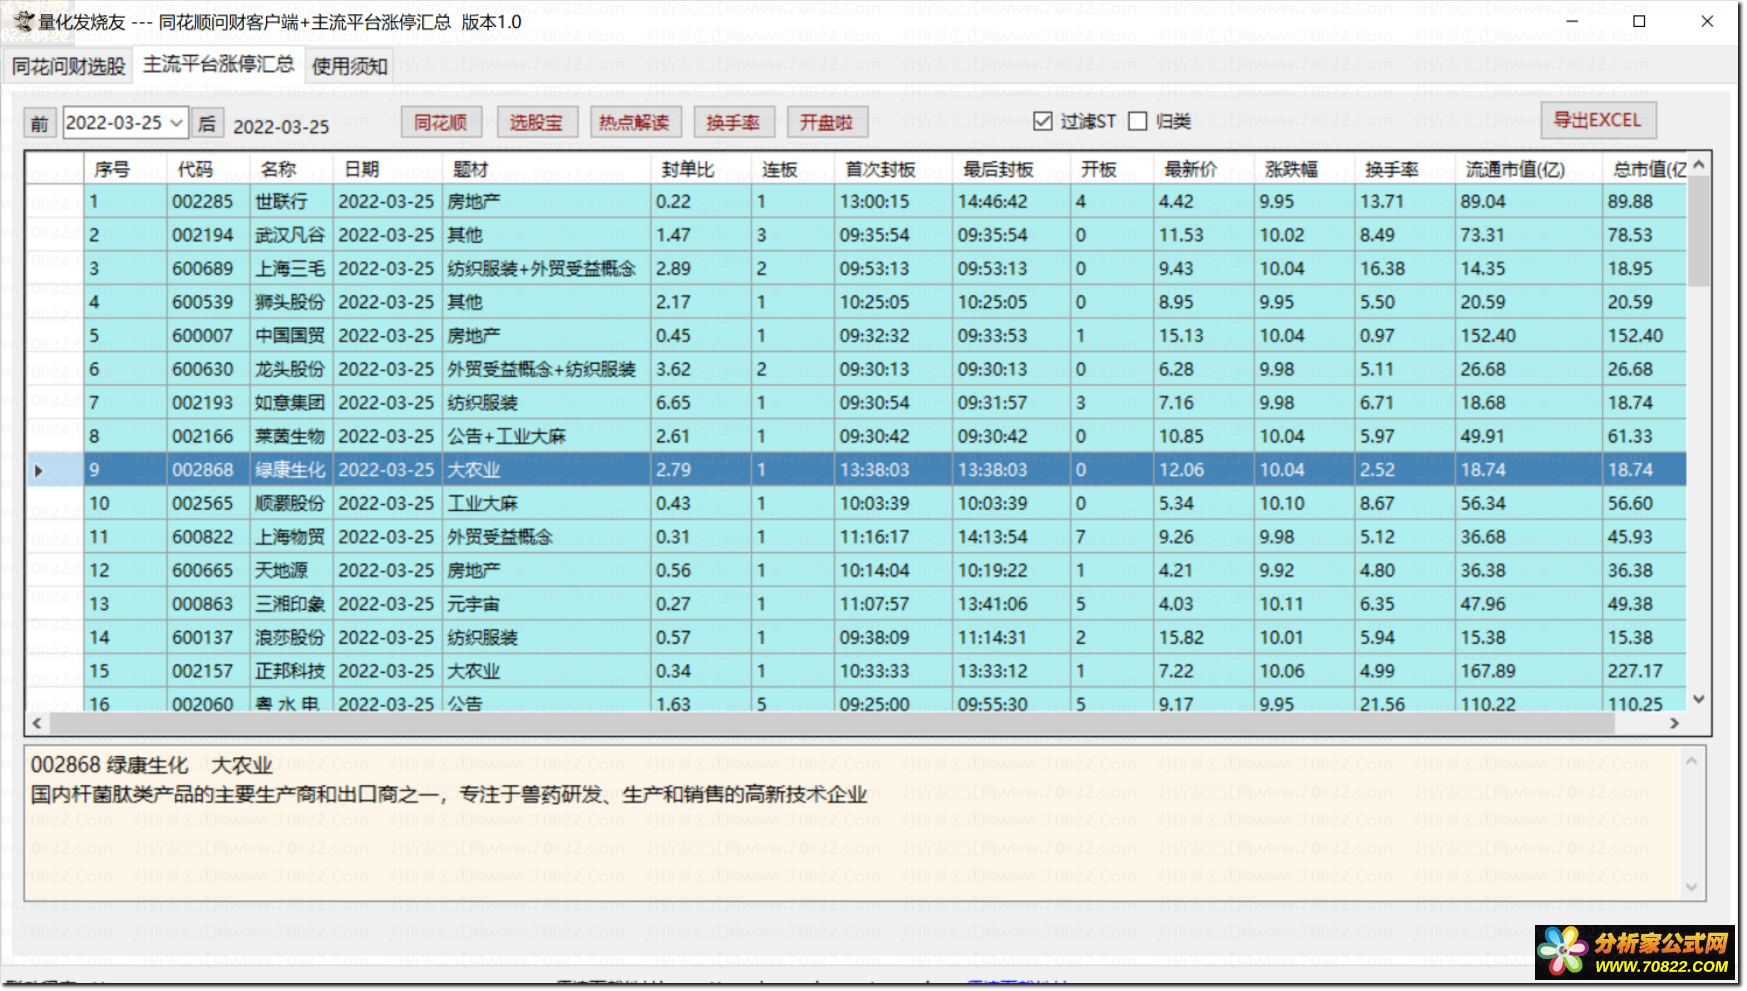
Task: Click the 导出EXCEL button
Action: [1597, 120]
